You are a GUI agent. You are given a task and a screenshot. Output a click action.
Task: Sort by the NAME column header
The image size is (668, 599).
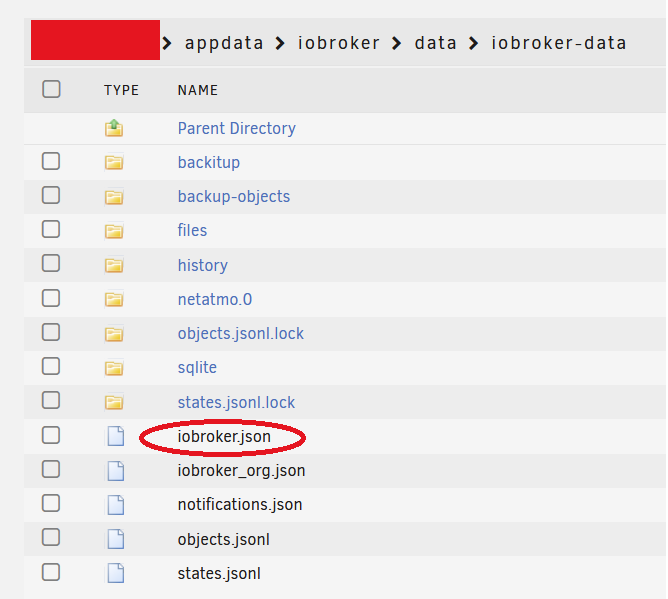tap(198, 90)
